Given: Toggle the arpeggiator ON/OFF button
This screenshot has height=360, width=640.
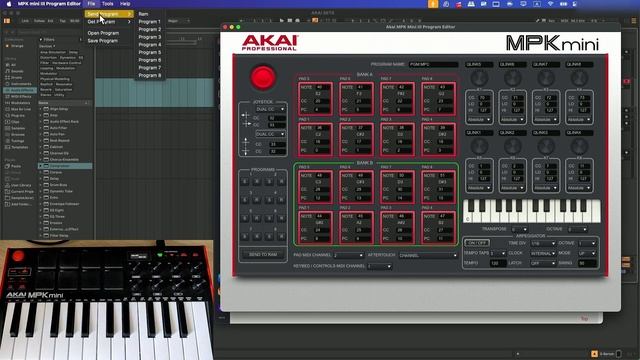Looking at the screenshot, I should pyautogui.click(x=477, y=243).
